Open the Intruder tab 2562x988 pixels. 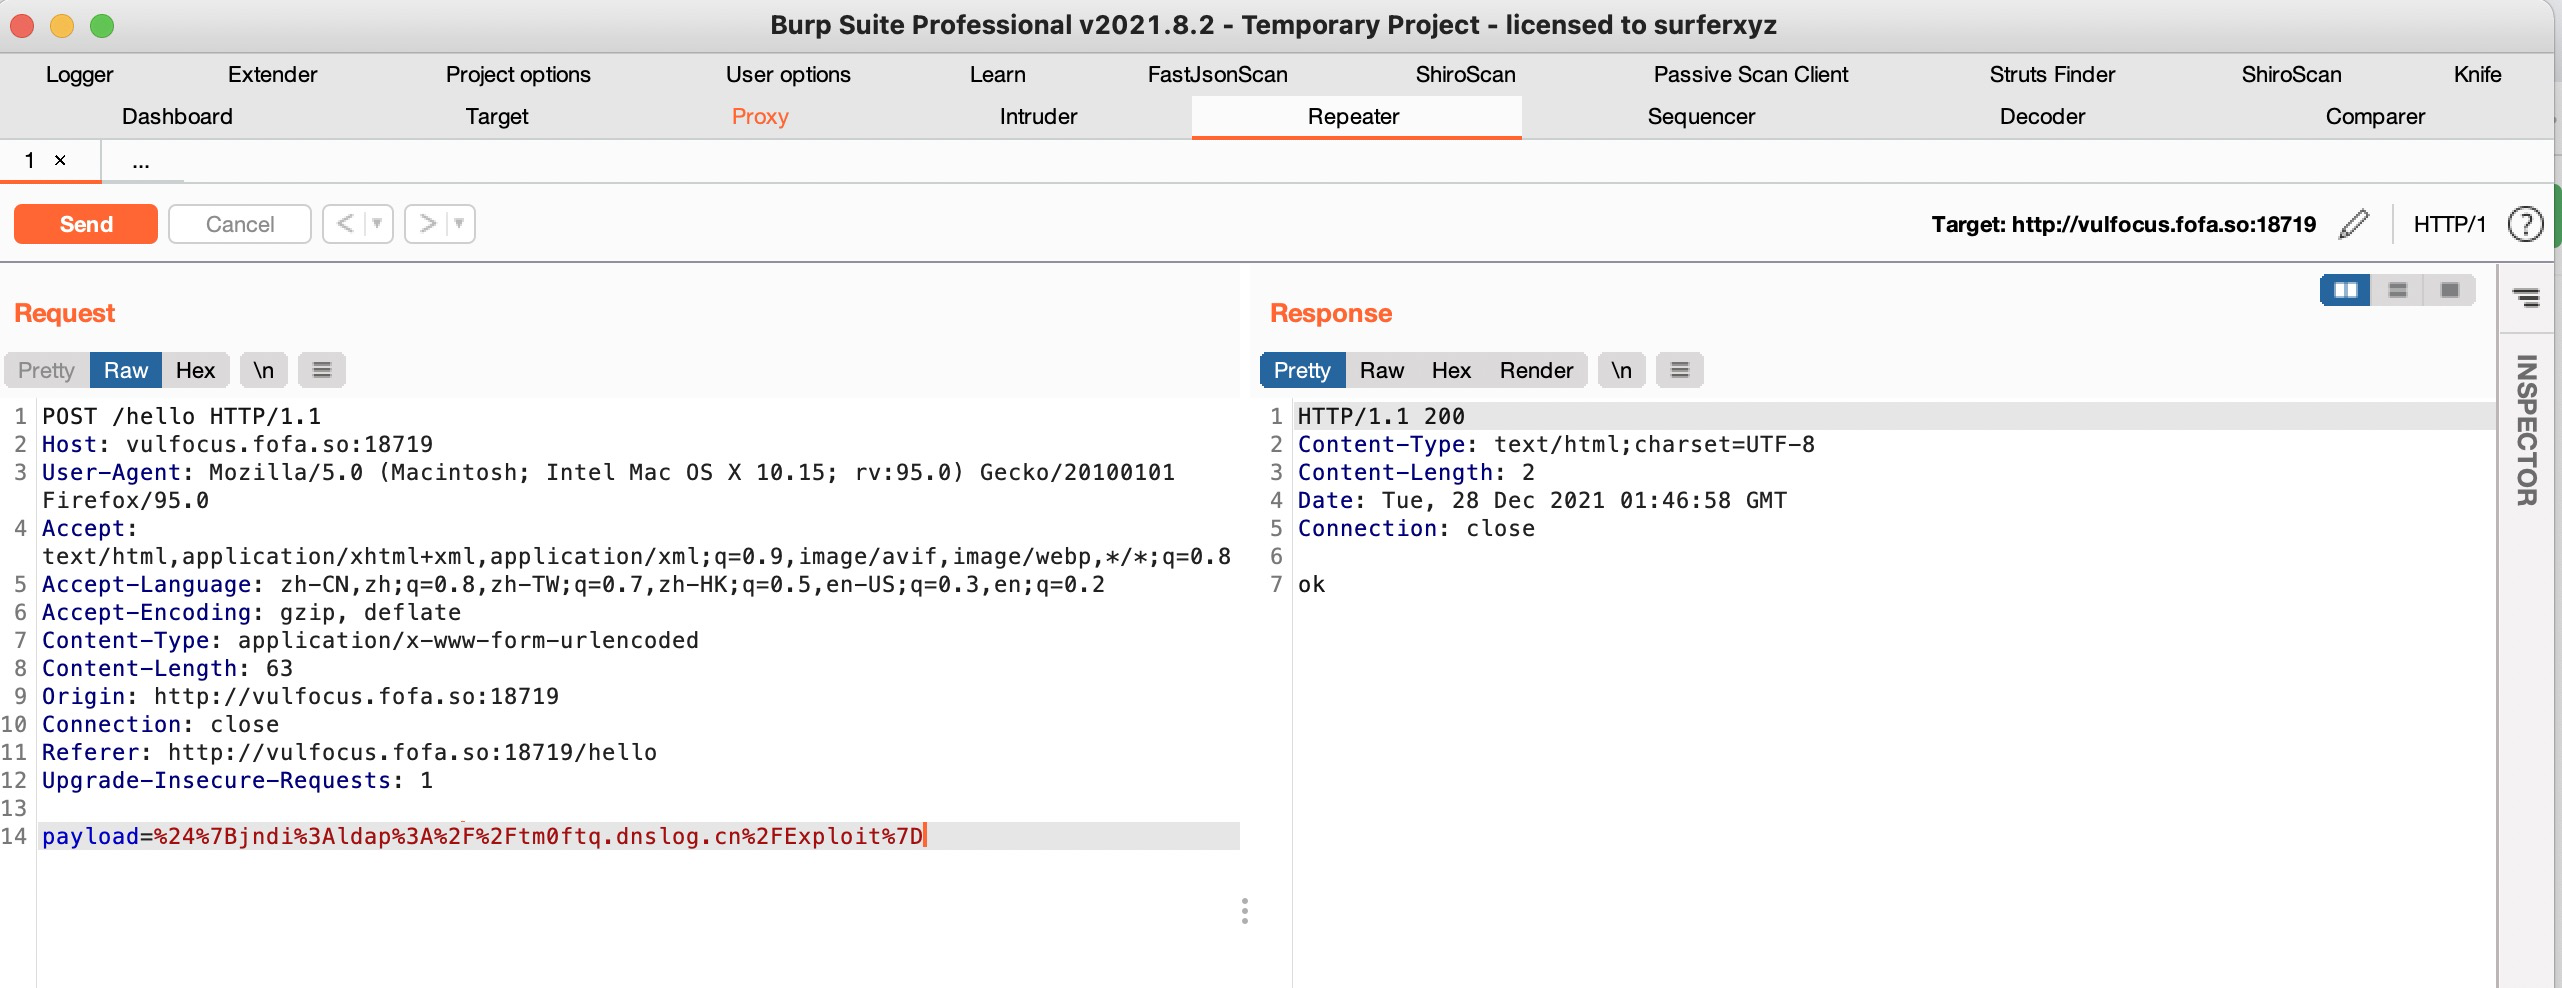tap(1038, 116)
